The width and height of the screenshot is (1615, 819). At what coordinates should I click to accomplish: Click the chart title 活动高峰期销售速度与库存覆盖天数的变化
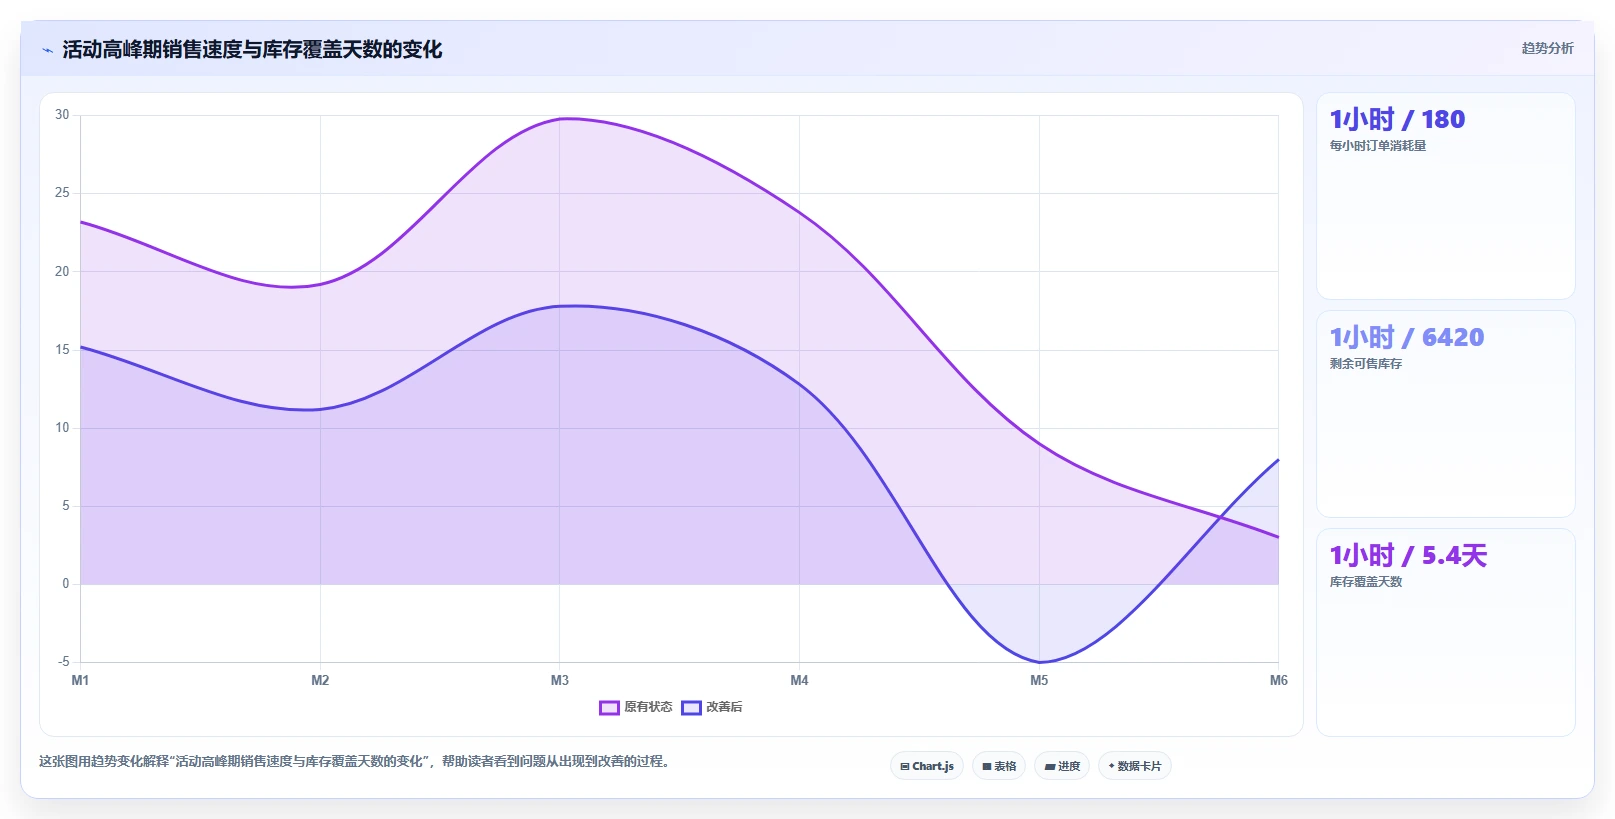(252, 50)
